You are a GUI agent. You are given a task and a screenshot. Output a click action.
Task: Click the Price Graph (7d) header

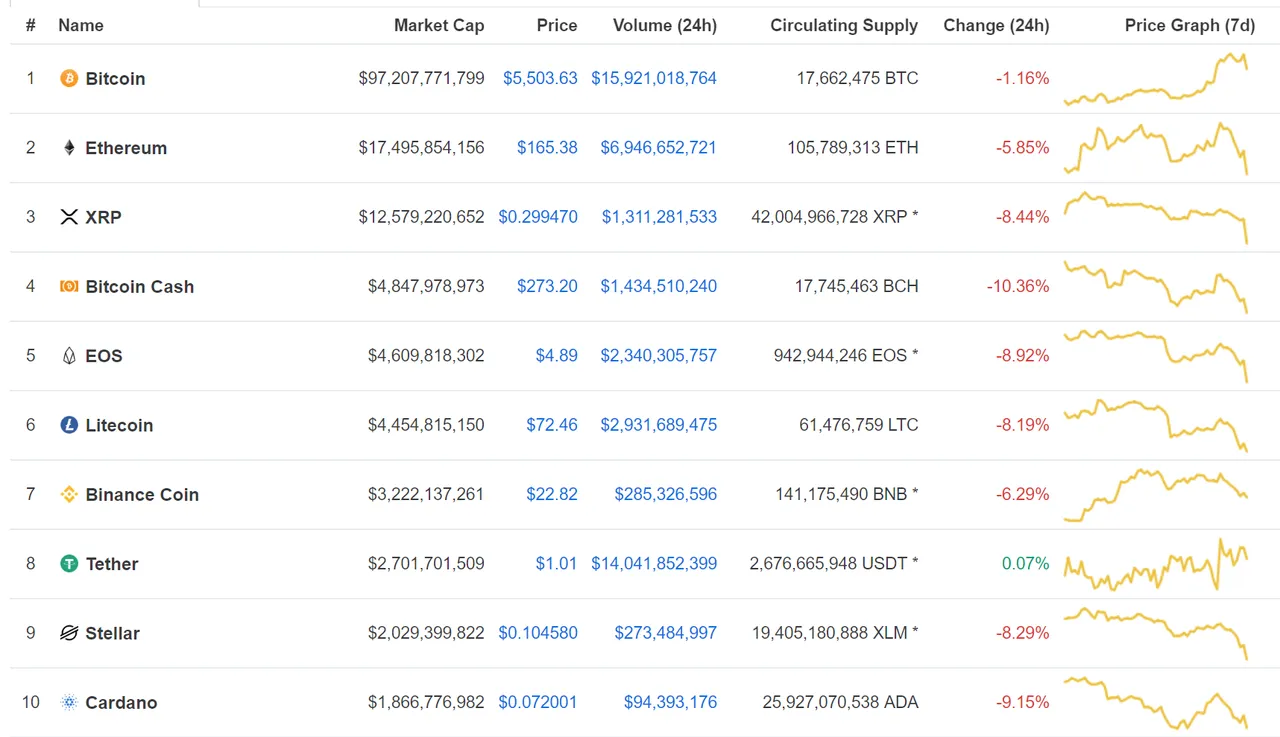pyautogui.click(x=1190, y=25)
